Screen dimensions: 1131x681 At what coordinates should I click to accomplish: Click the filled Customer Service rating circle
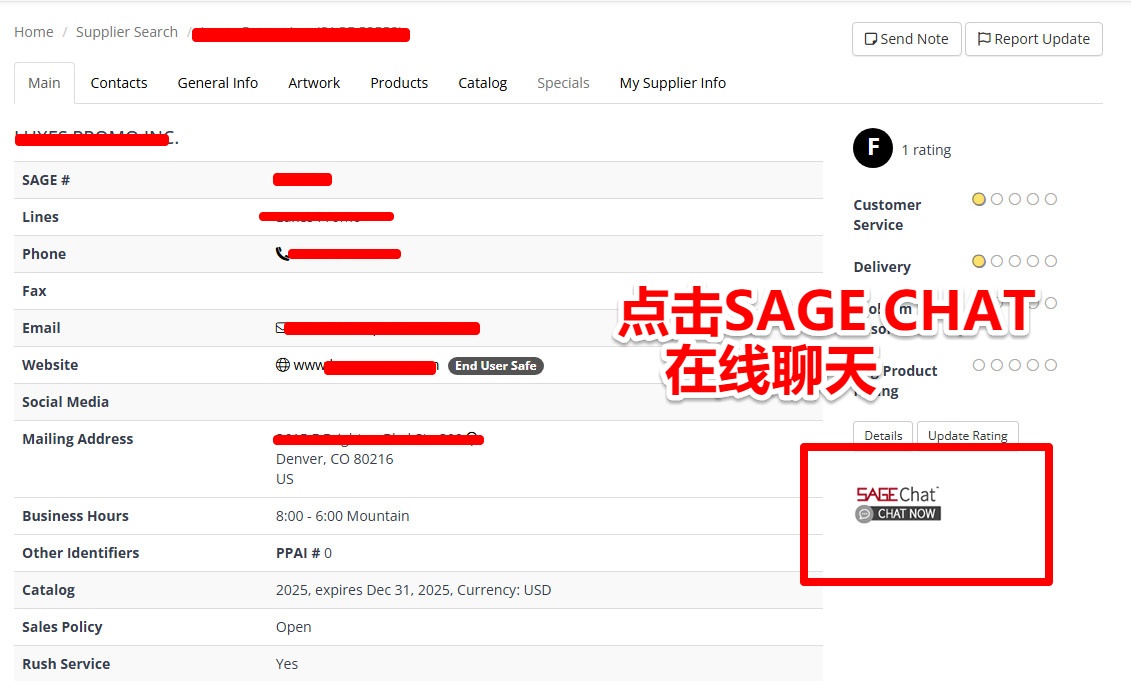point(979,199)
